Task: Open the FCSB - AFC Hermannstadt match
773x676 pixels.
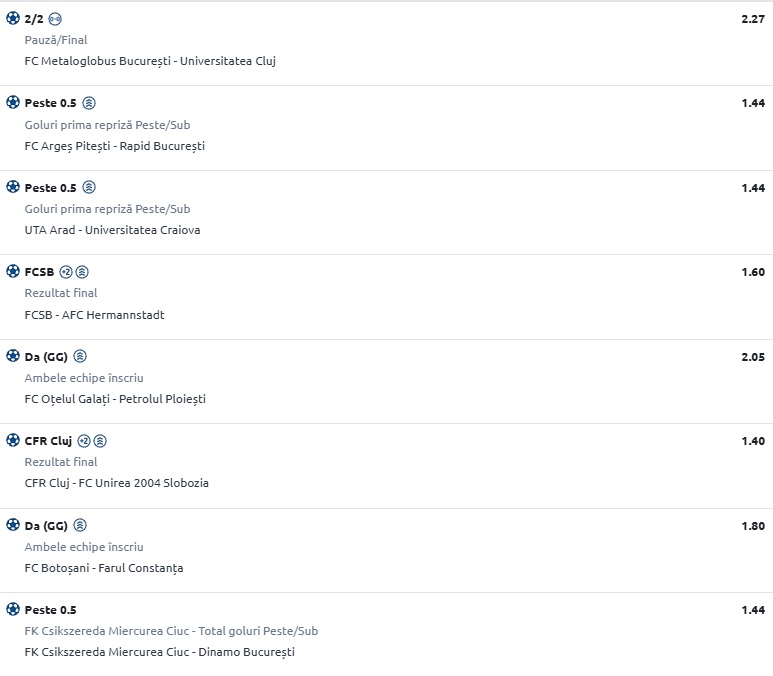Action: (94, 315)
